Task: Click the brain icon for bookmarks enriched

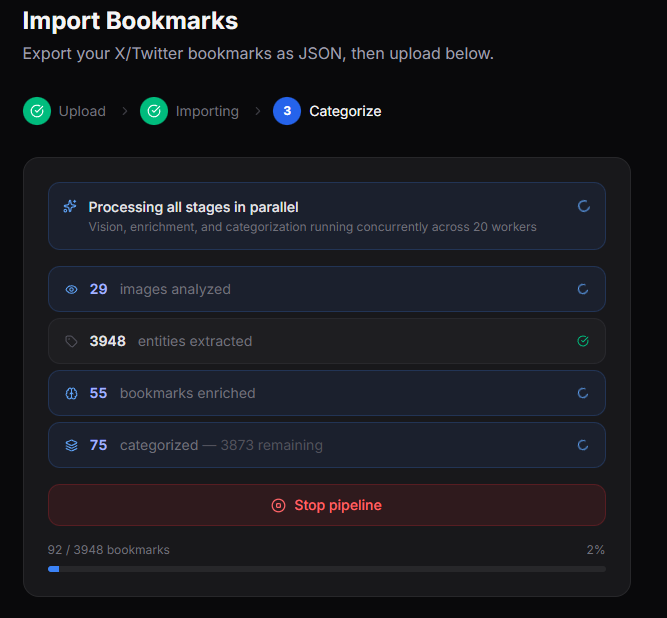Action: 71,393
